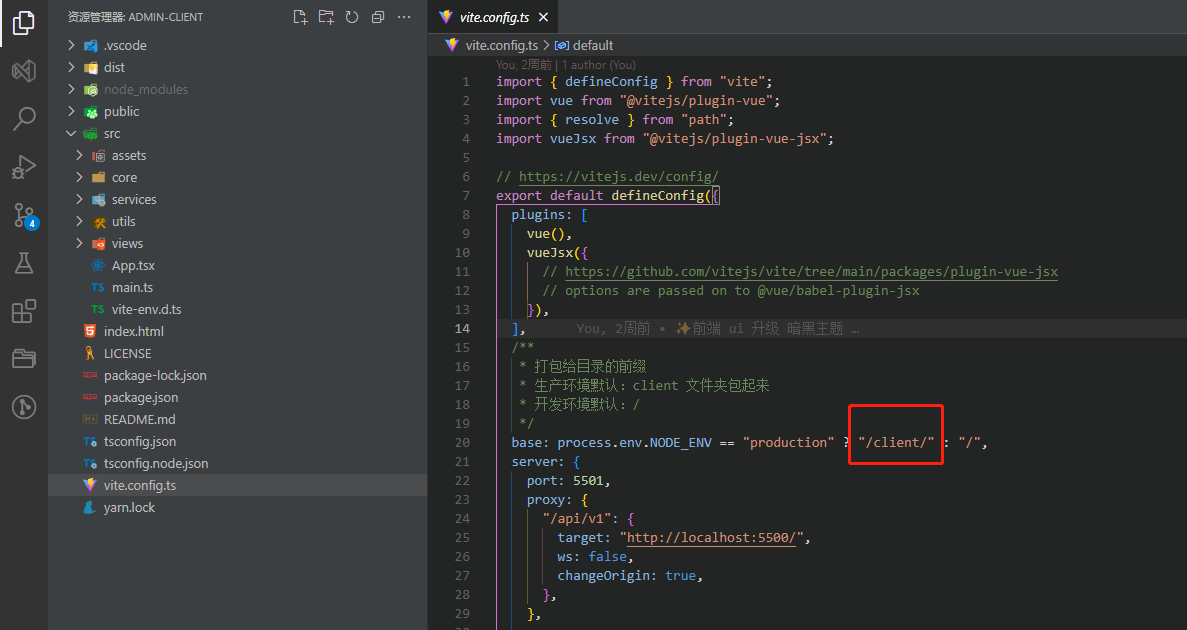The image size is (1187, 630).
Task: Close the vite.config.ts tab
Action: pyautogui.click(x=543, y=18)
